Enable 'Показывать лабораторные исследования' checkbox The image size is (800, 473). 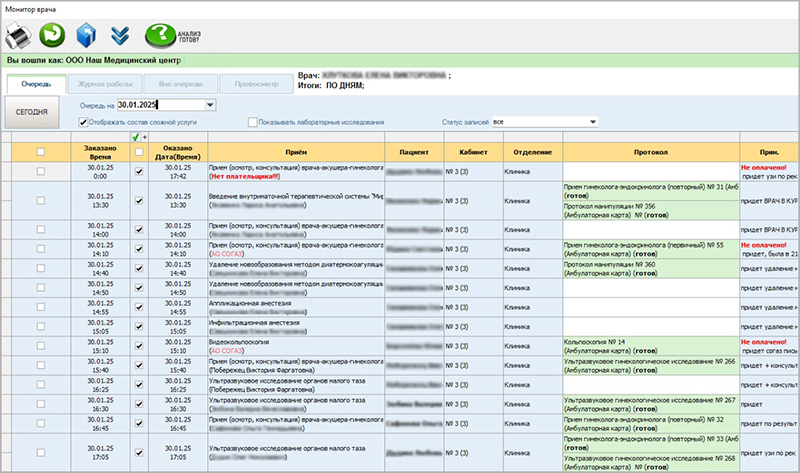point(253,122)
